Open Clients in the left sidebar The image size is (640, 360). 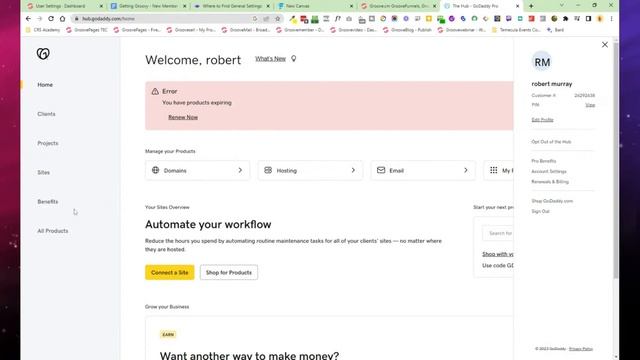(x=46, y=114)
